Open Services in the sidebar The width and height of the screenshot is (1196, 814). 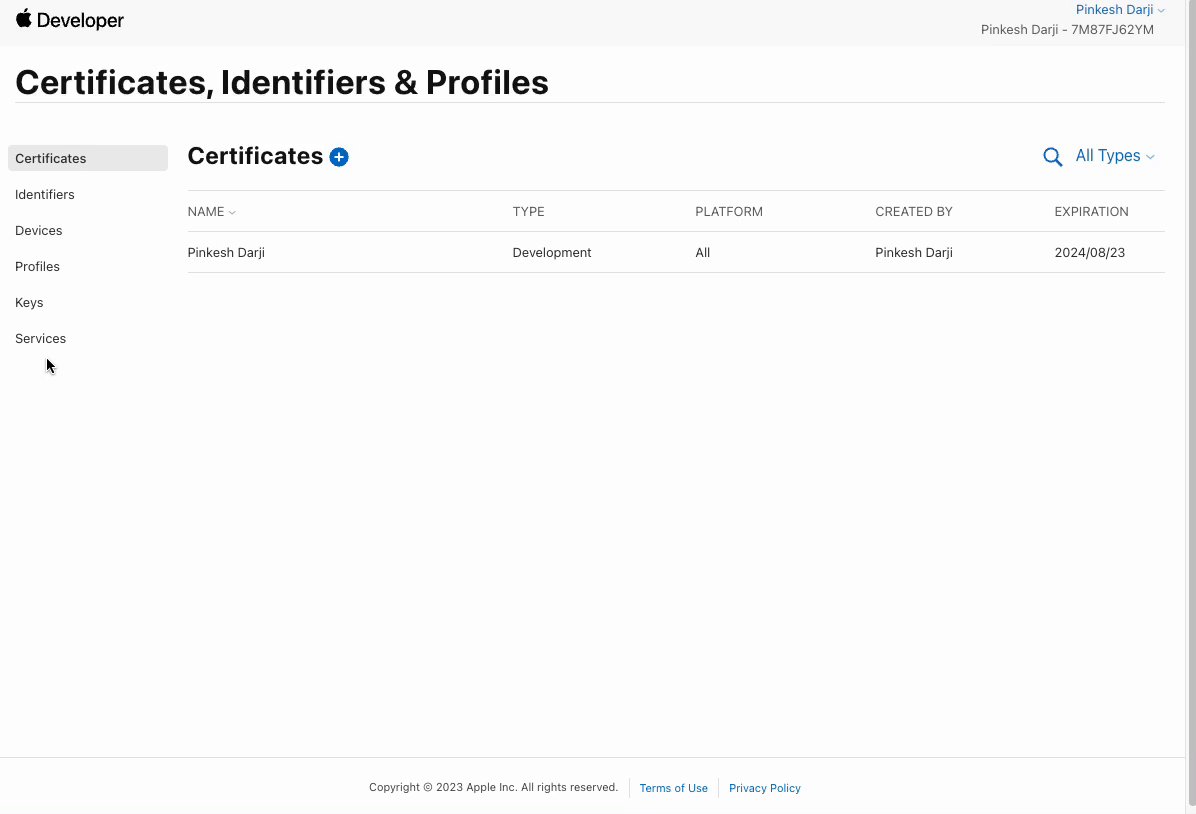pyautogui.click(x=41, y=338)
